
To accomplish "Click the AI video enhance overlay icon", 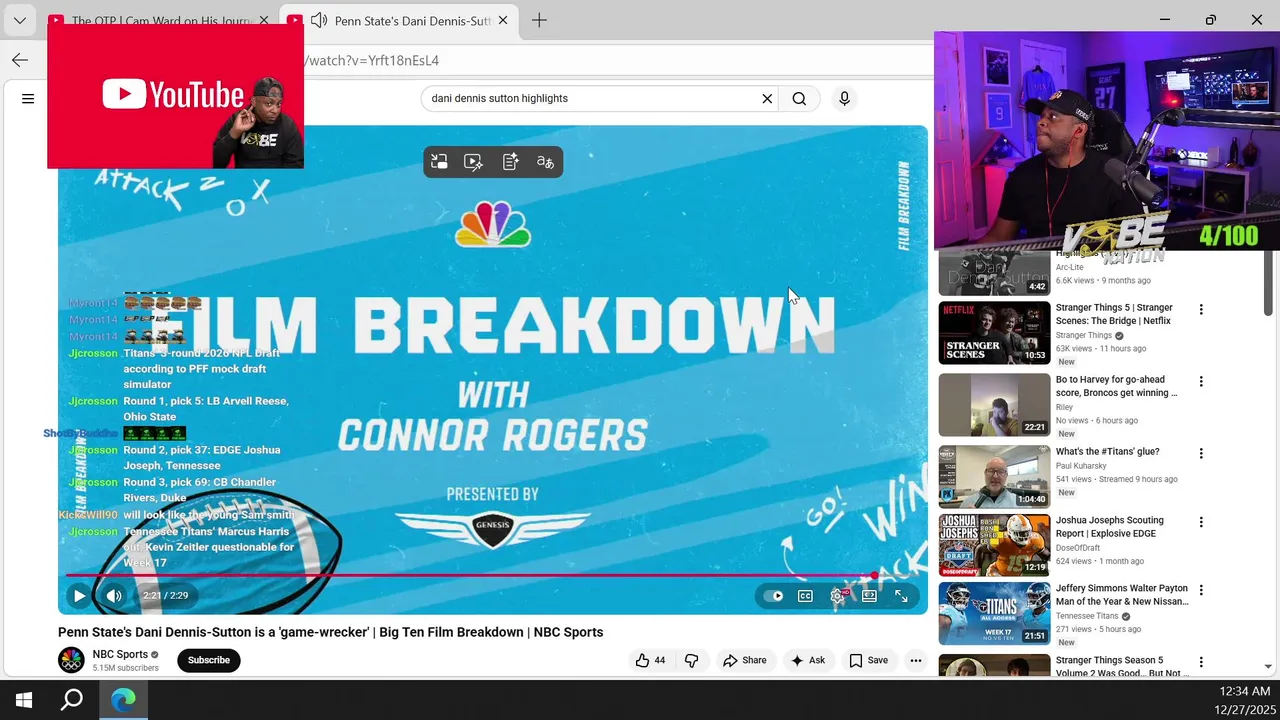I will pos(474,162).
